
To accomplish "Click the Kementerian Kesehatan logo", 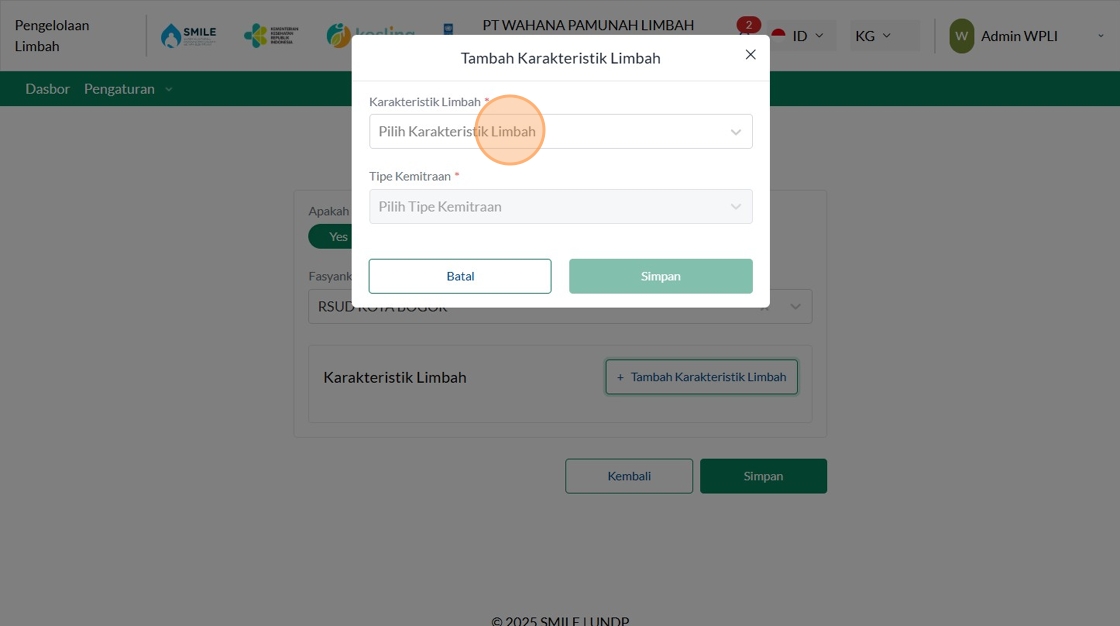I will [x=271, y=35].
